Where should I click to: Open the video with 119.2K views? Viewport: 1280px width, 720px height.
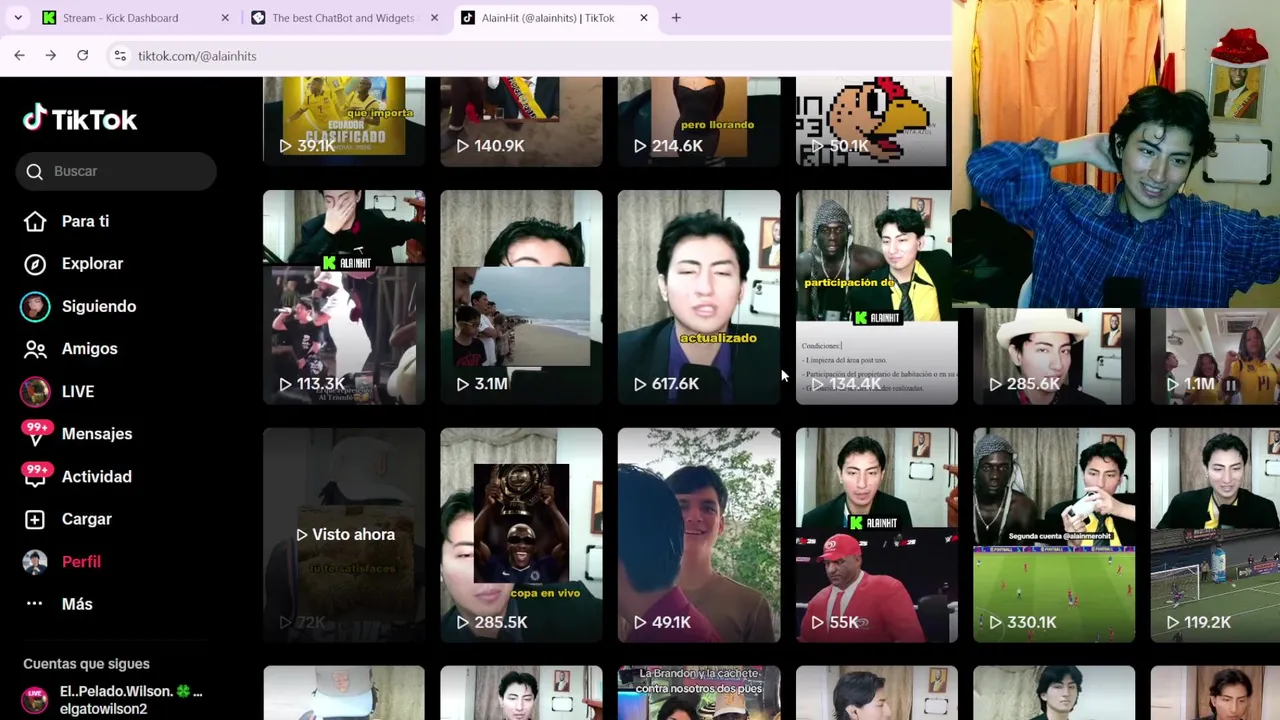pos(1215,535)
